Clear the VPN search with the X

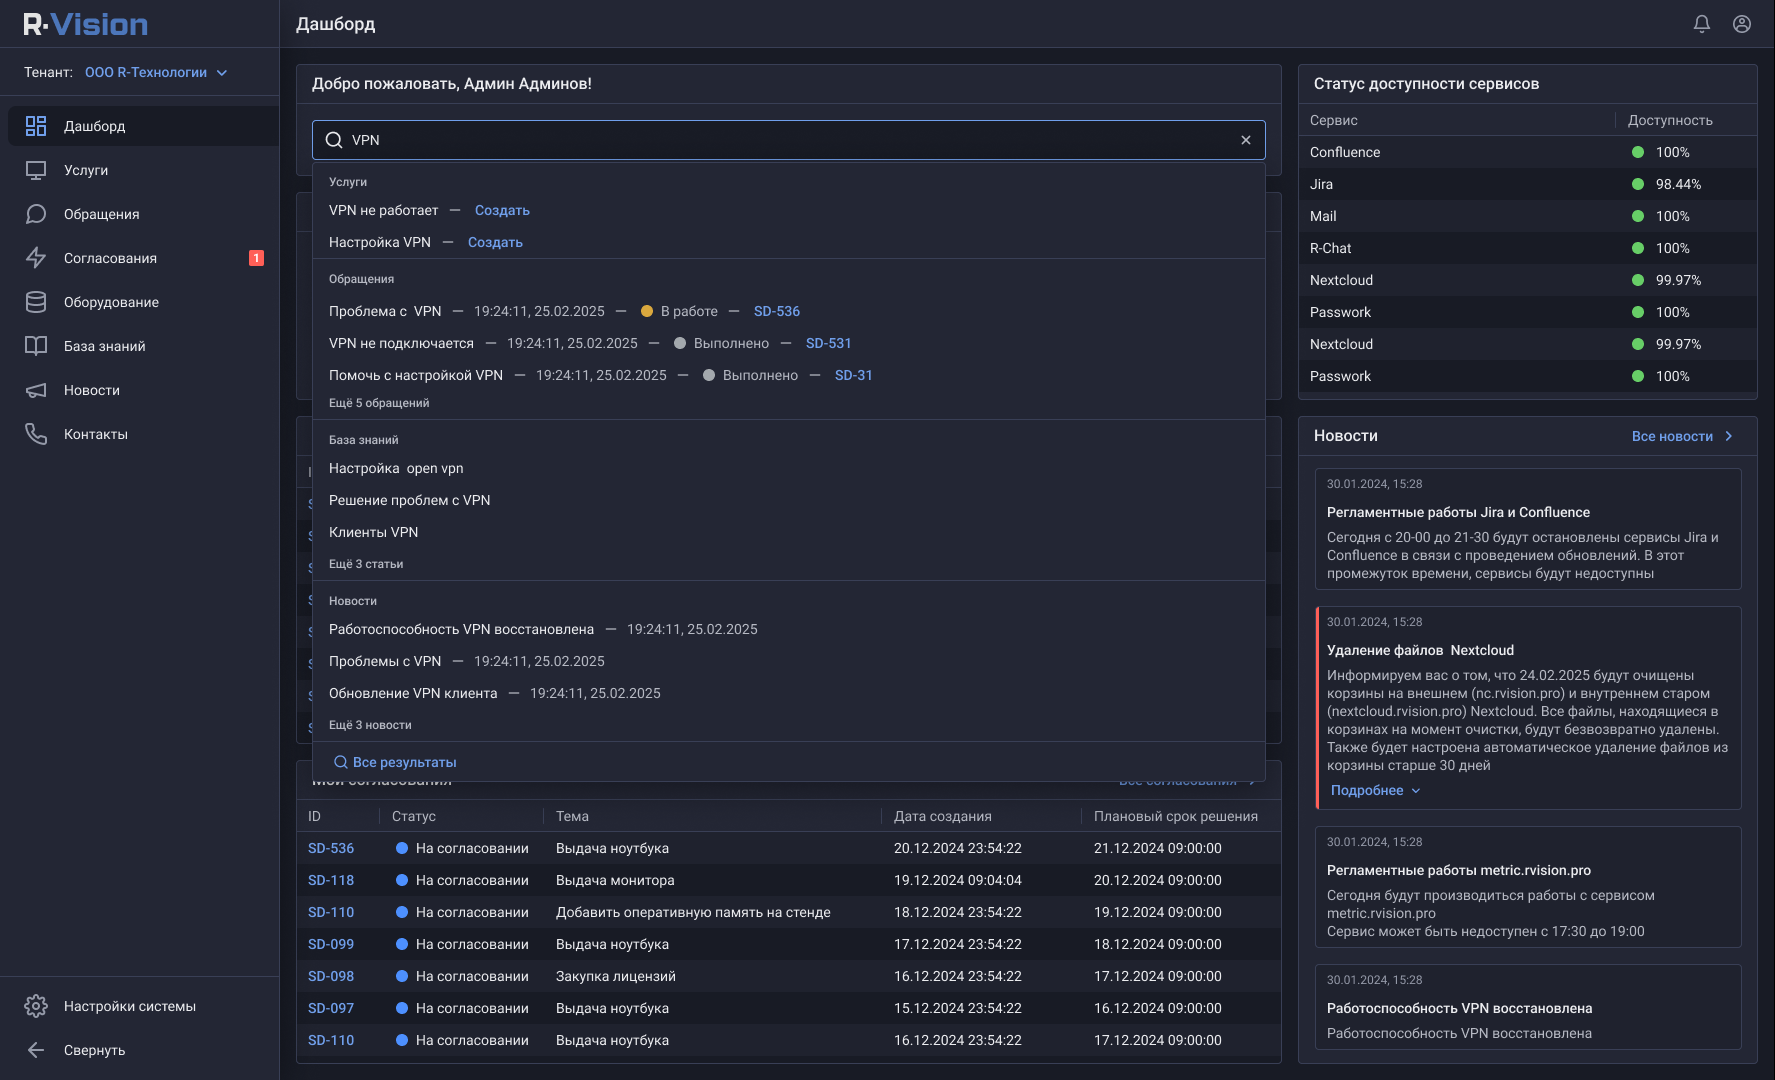[x=1246, y=140]
